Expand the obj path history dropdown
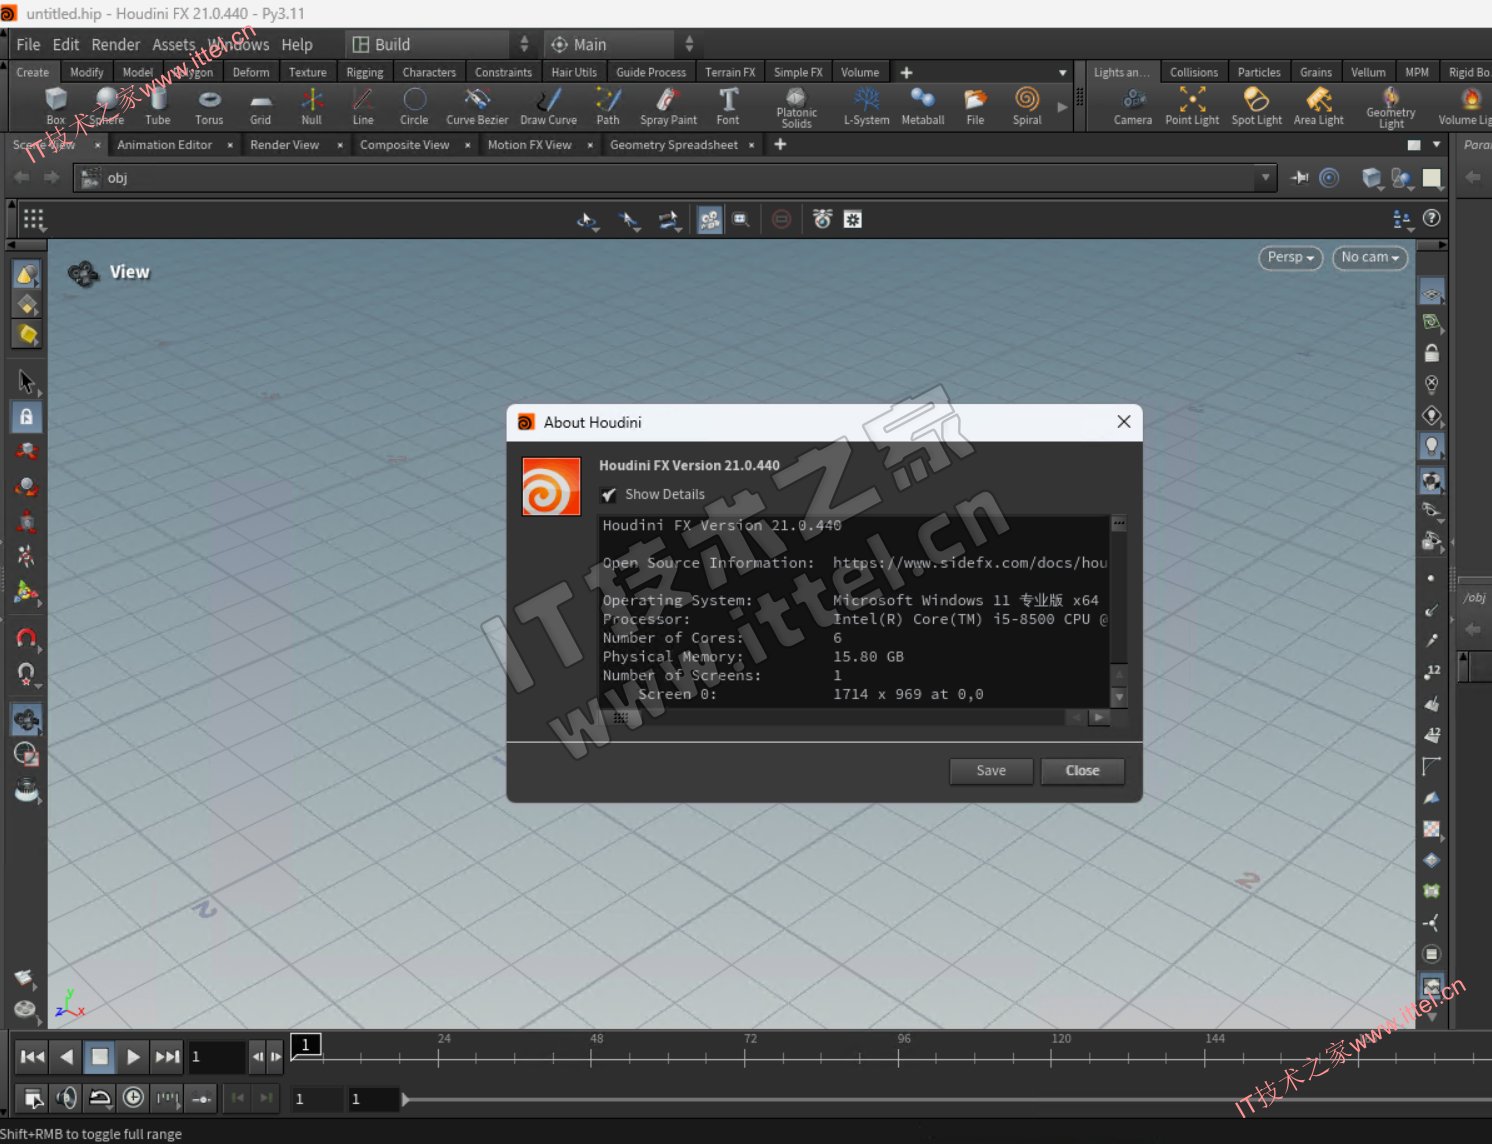This screenshot has height=1144, width=1492. point(1266,178)
